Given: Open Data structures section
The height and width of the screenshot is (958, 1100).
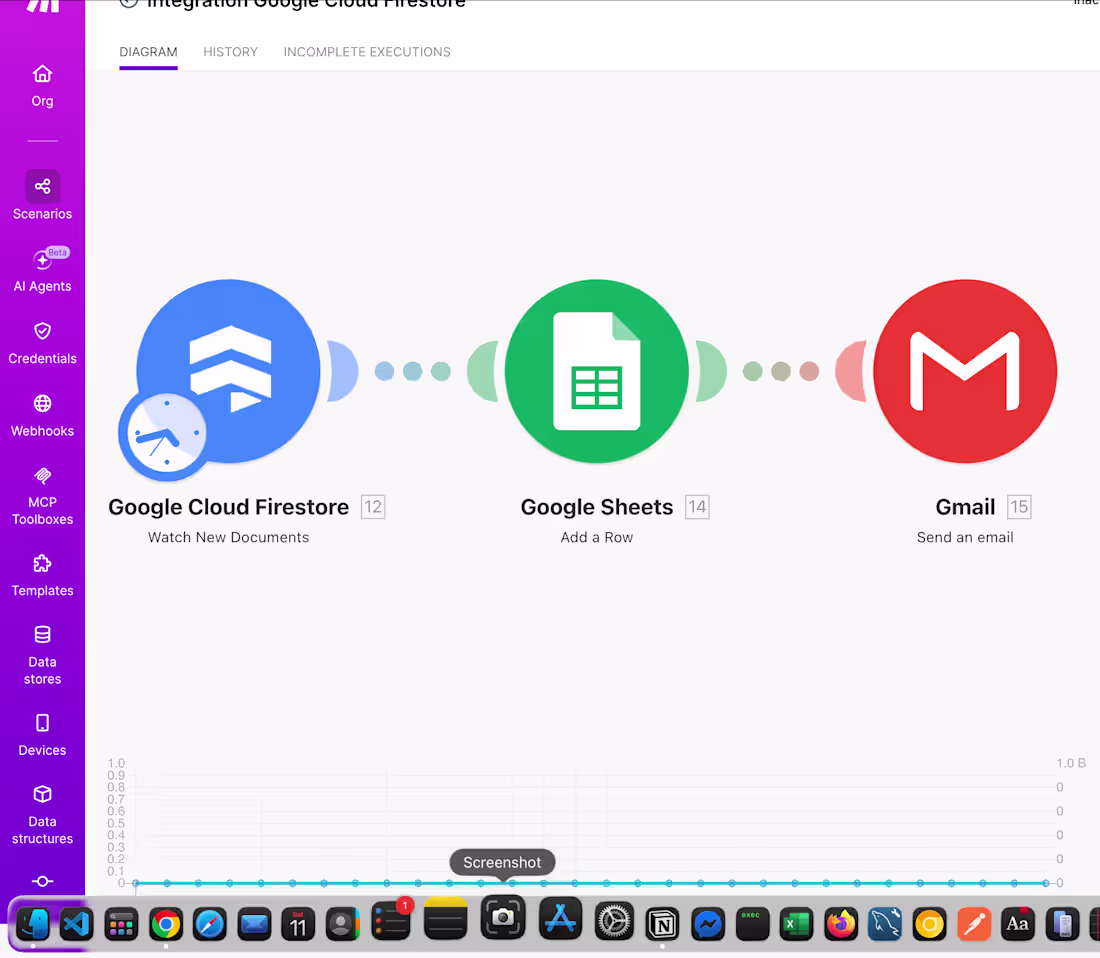Looking at the screenshot, I should [42, 815].
